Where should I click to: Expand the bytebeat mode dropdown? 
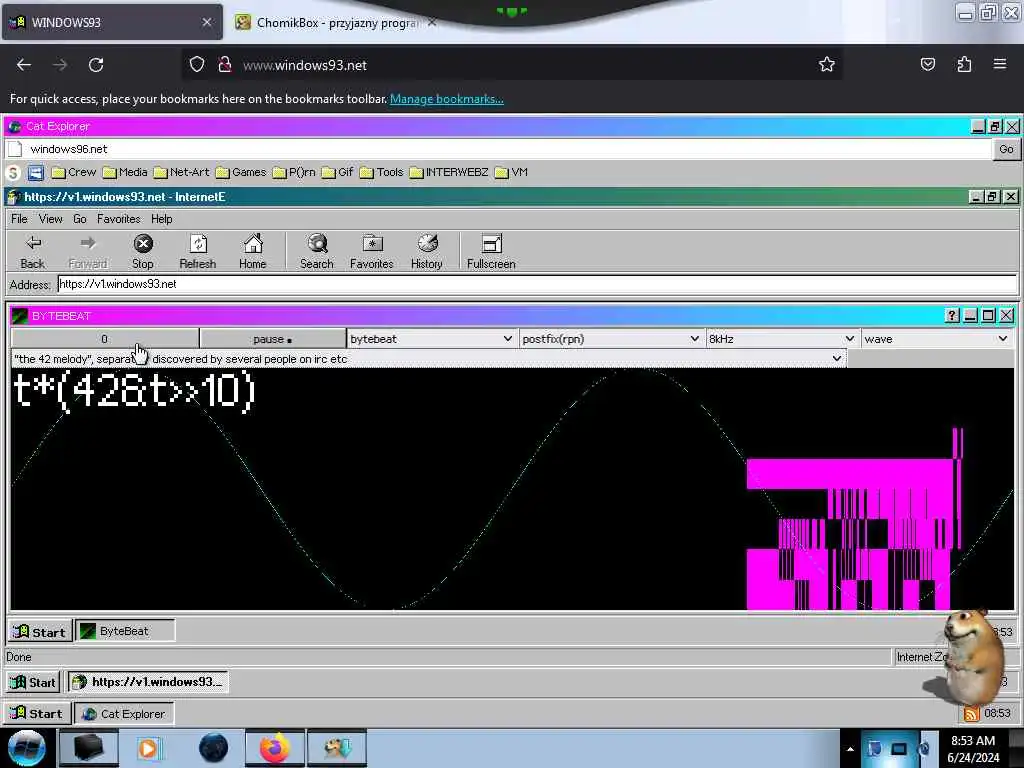click(x=431, y=339)
